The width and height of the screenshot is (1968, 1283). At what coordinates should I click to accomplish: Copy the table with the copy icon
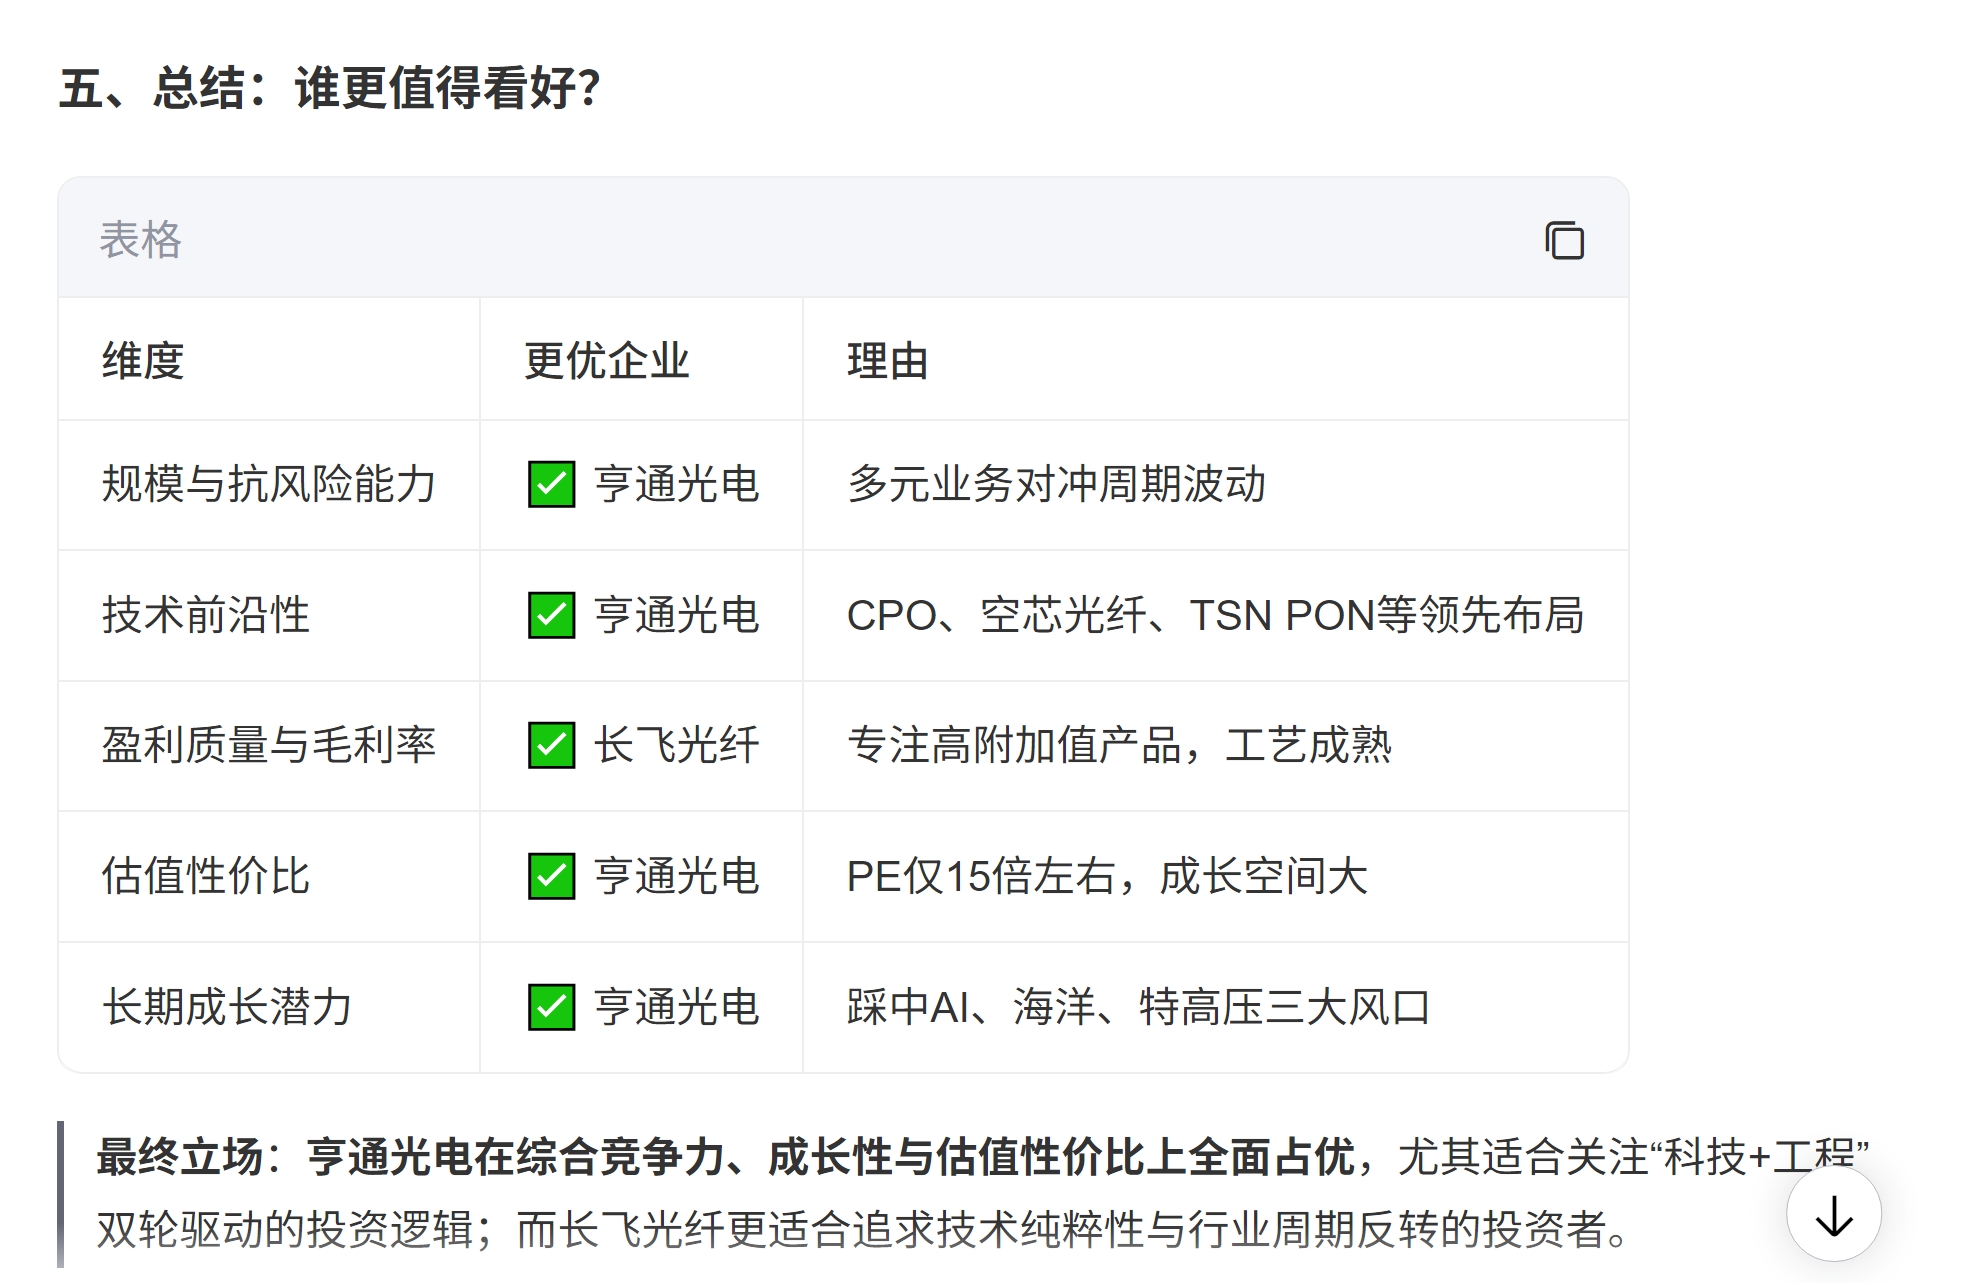coord(1564,241)
